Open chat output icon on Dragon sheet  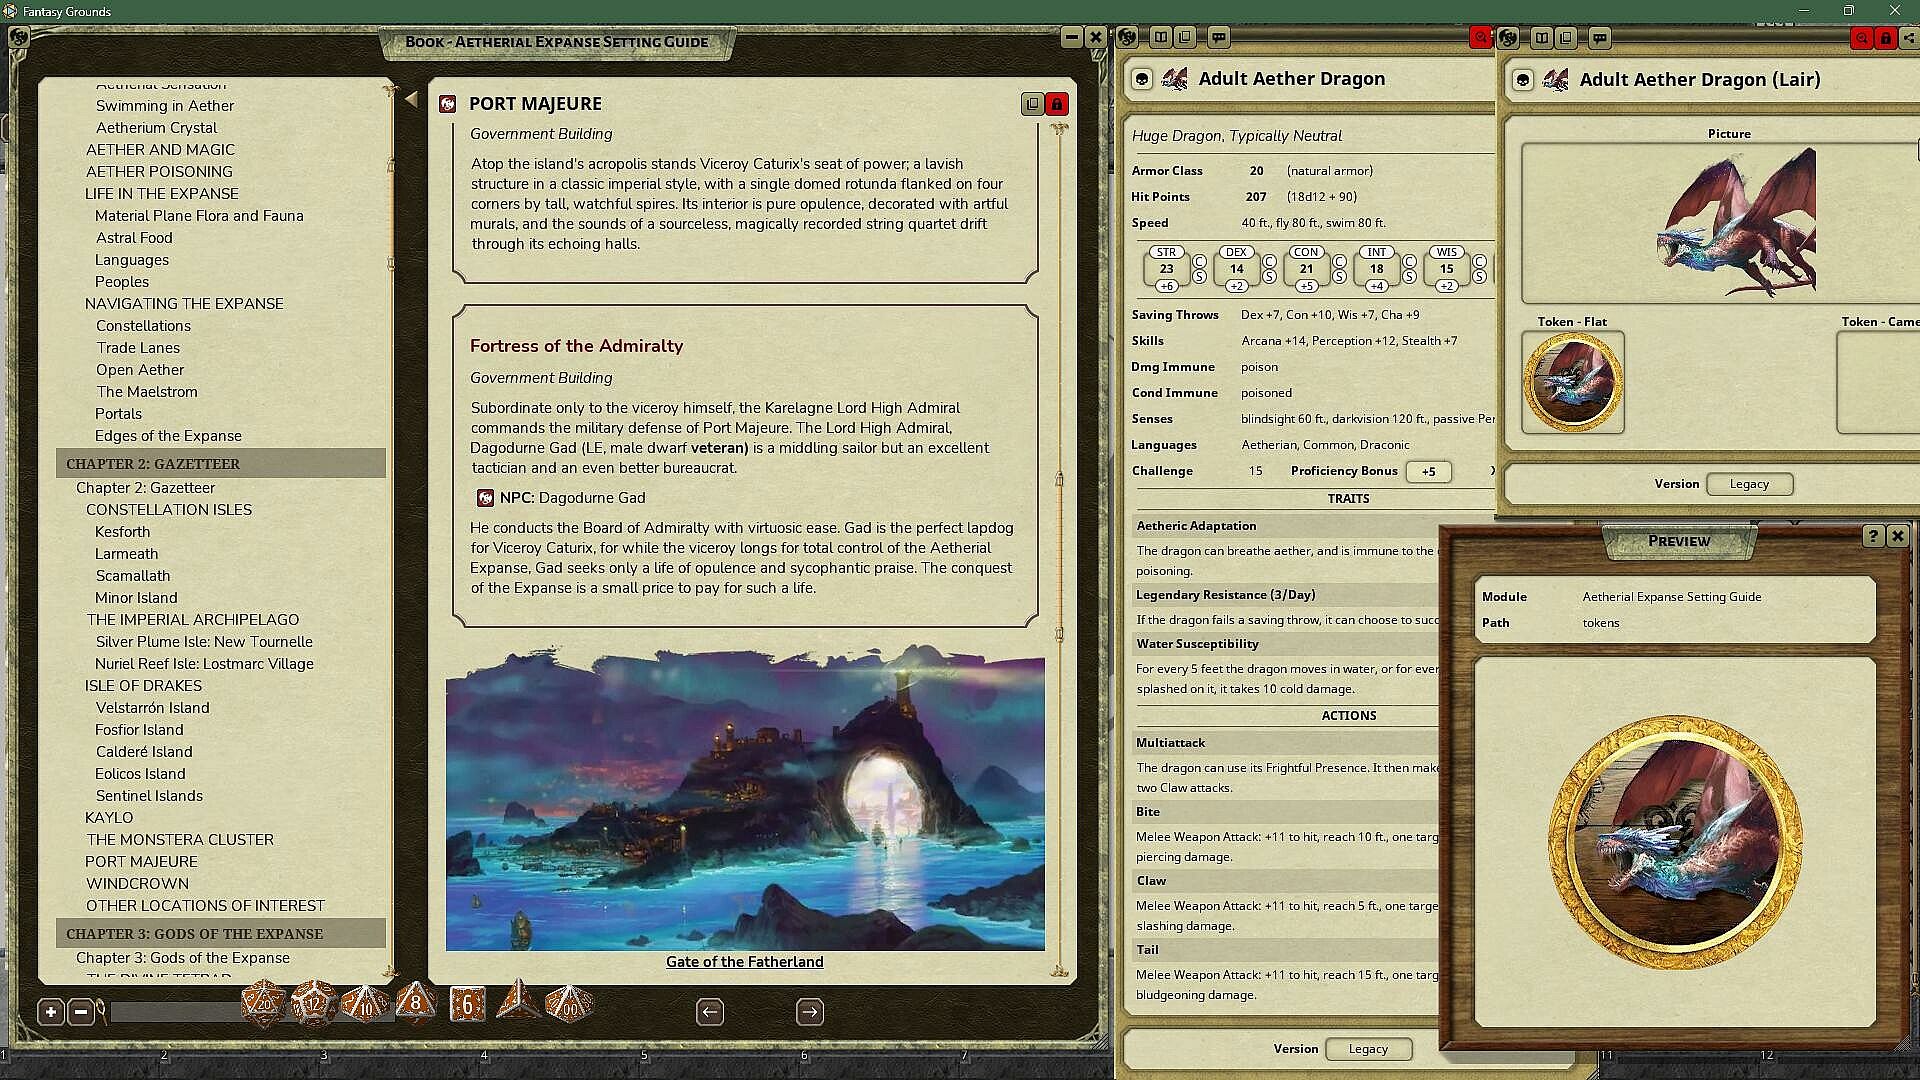(1218, 38)
